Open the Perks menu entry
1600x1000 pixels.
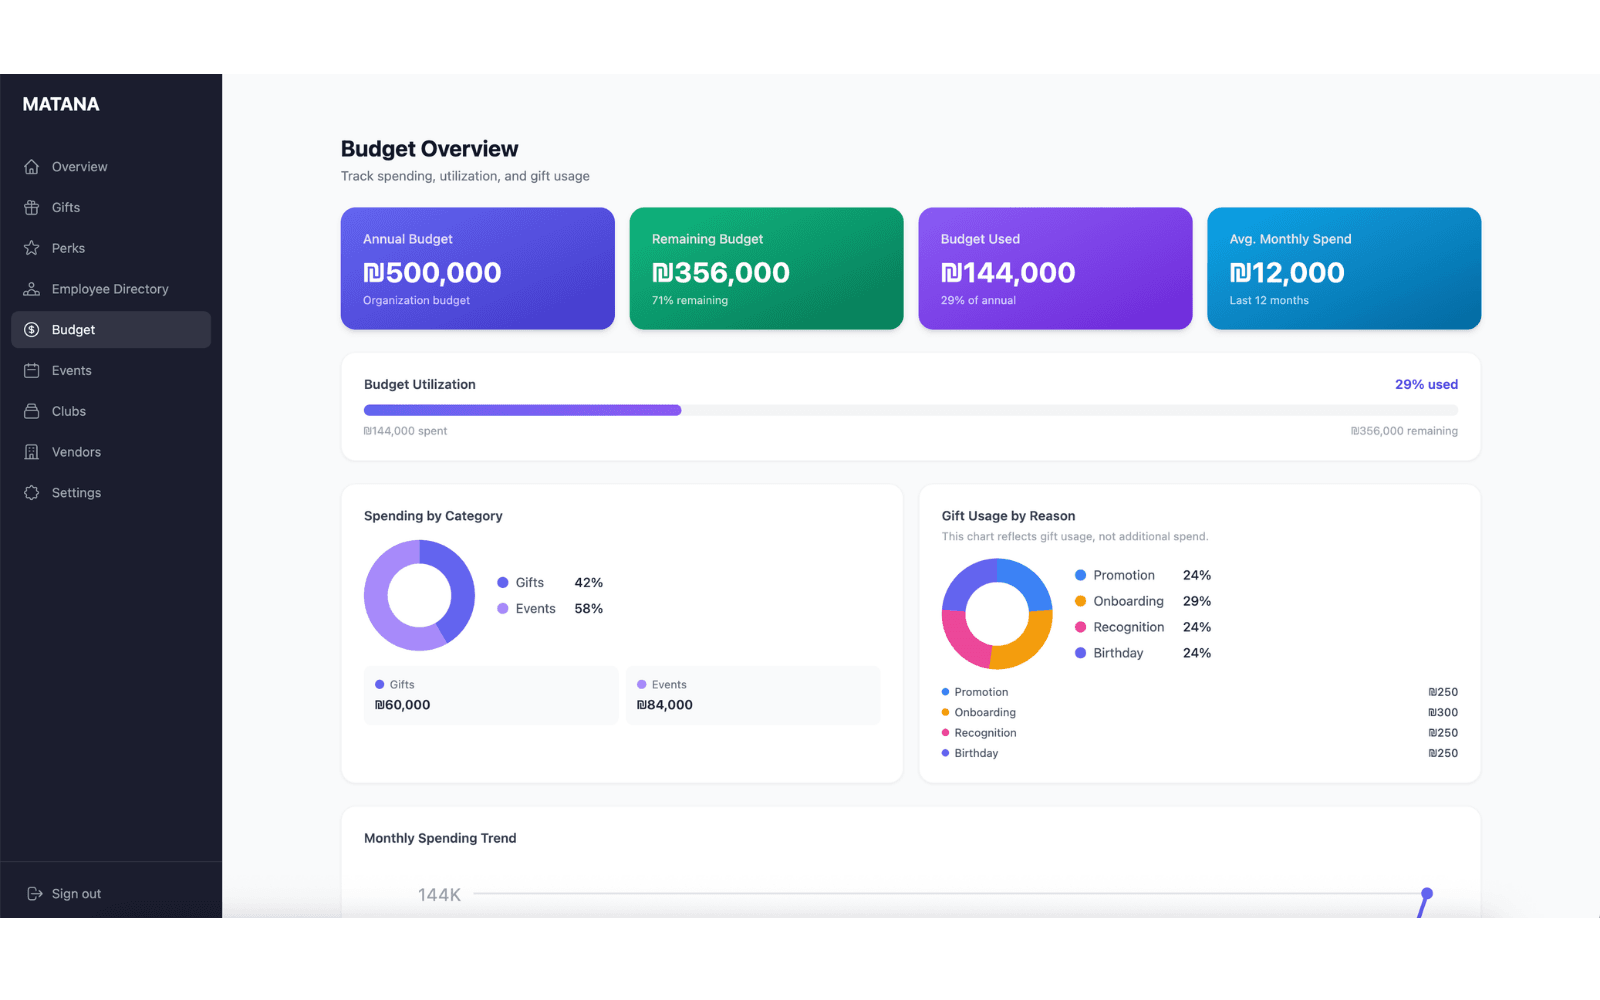click(68, 248)
